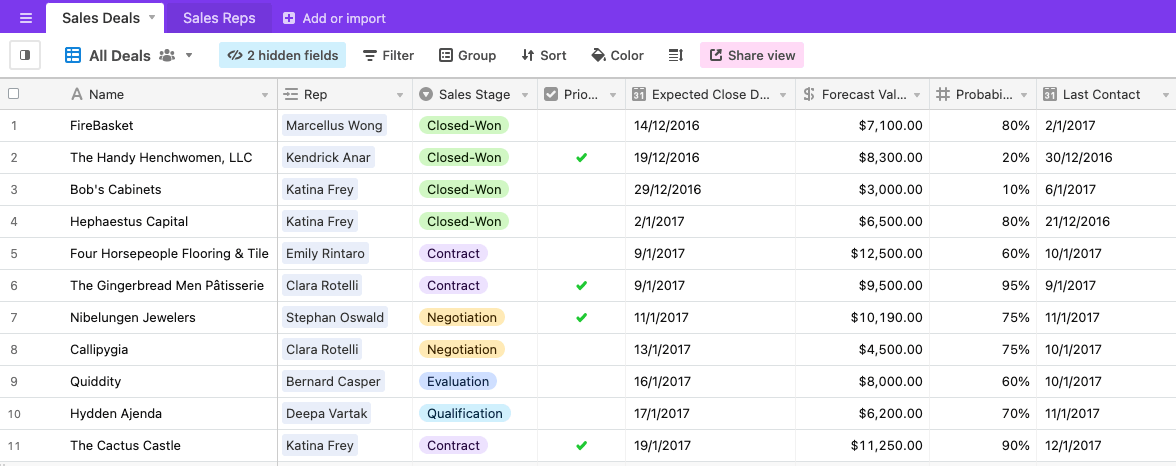Click the Probability number field icon
This screenshot has height=466, width=1176.
(x=943, y=95)
